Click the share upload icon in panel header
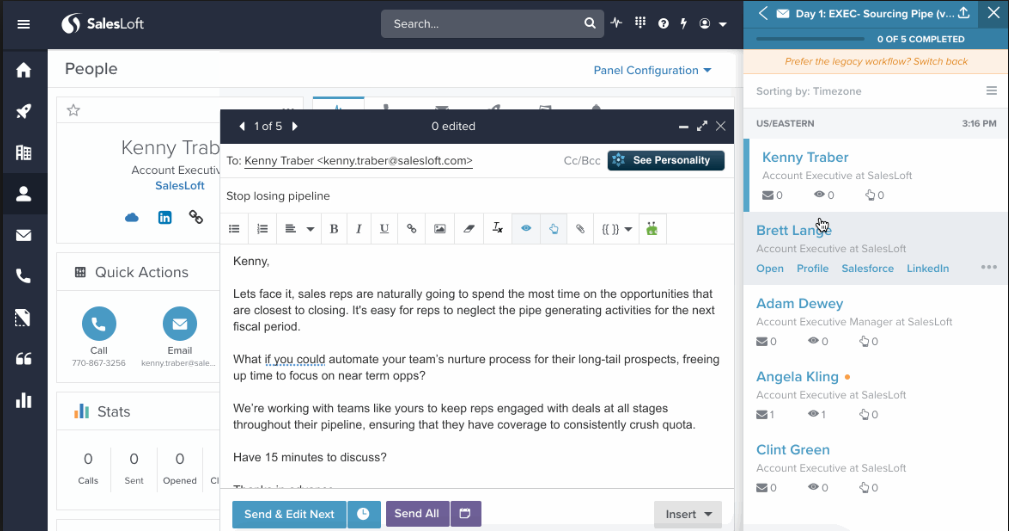Image resolution: width=1009 pixels, height=531 pixels. (x=963, y=13)
